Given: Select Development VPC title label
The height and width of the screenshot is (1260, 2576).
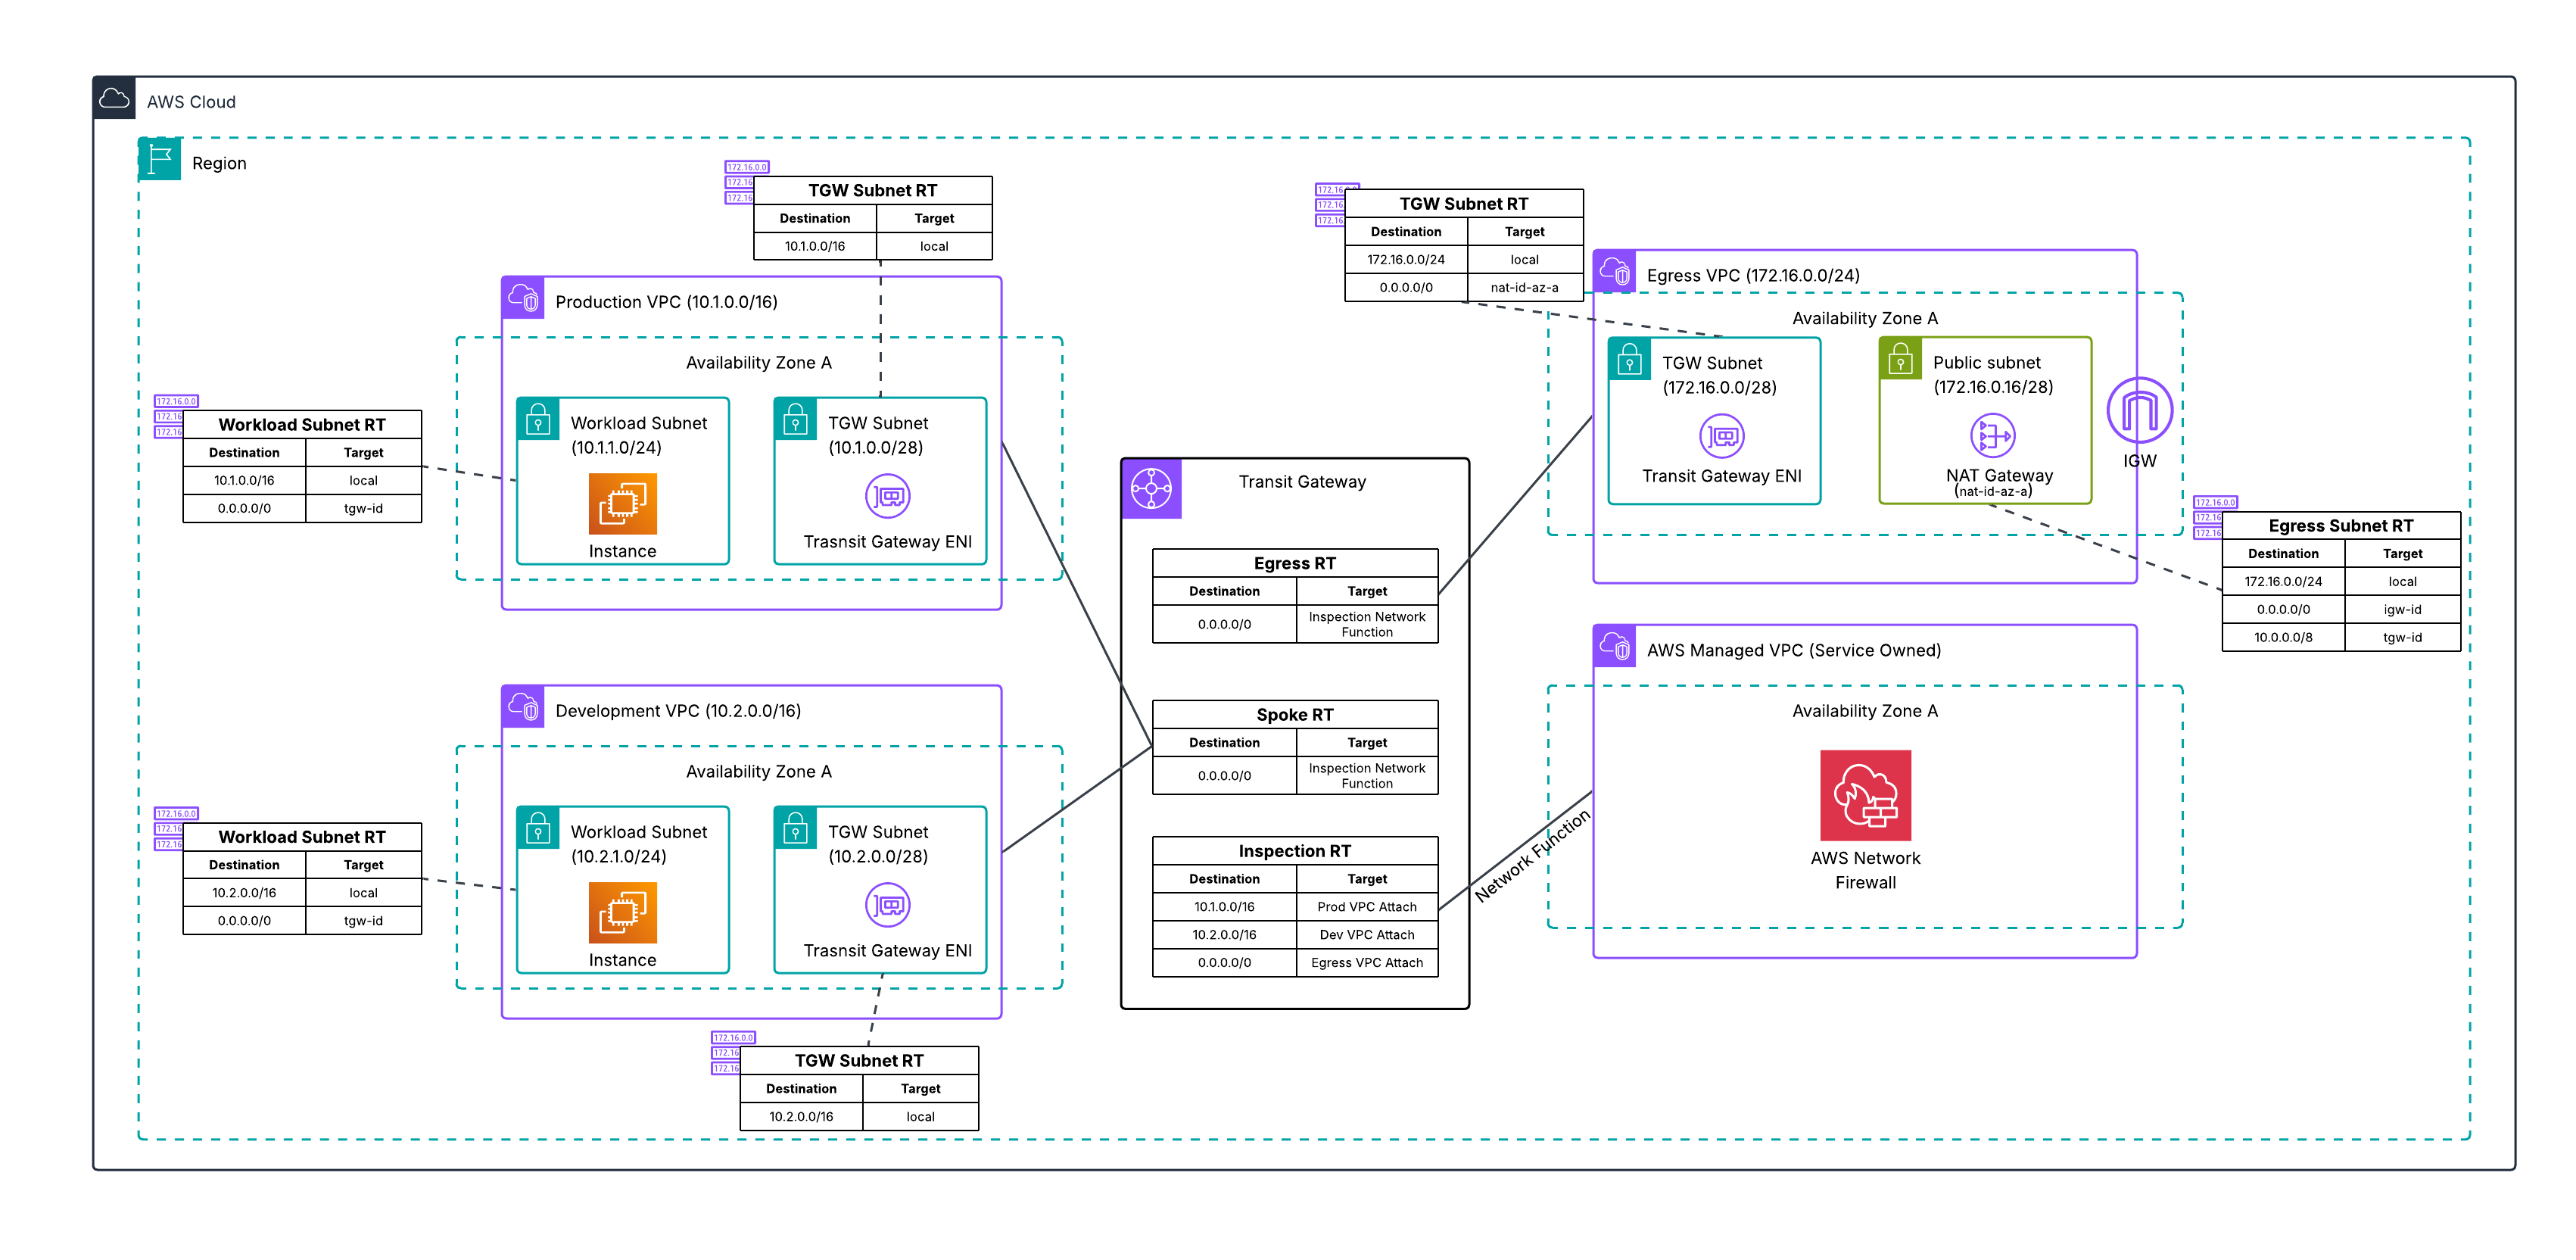Looking at the screenshot, I should (677, 711).
